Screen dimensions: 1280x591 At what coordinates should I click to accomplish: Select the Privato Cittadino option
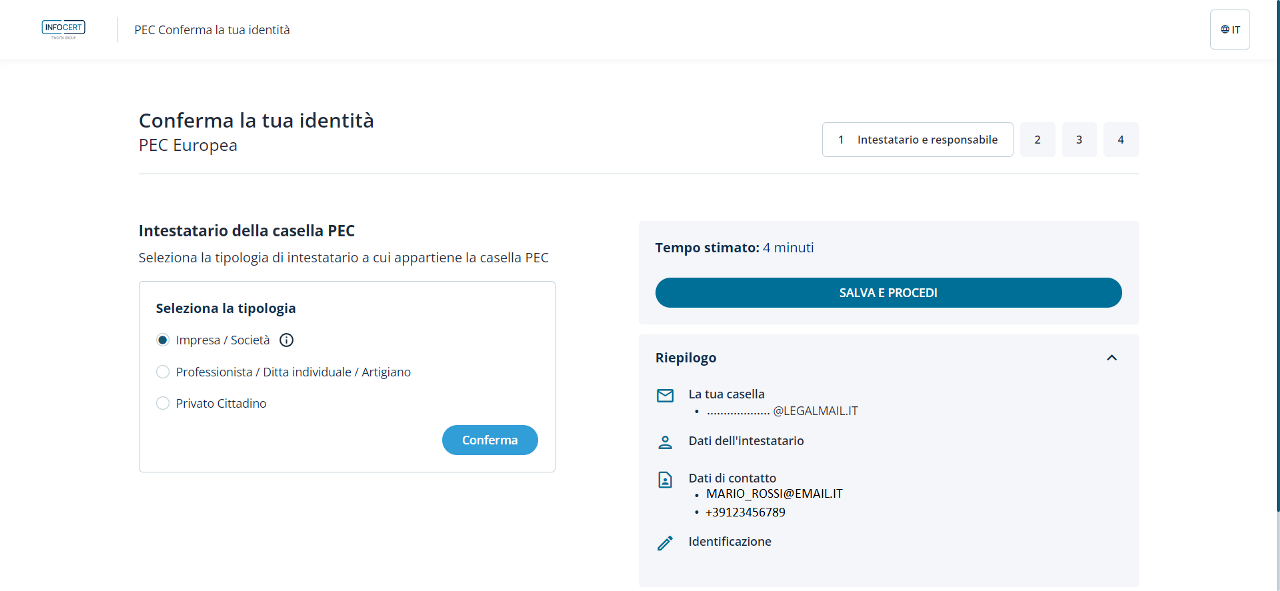(x=163, y=404)
